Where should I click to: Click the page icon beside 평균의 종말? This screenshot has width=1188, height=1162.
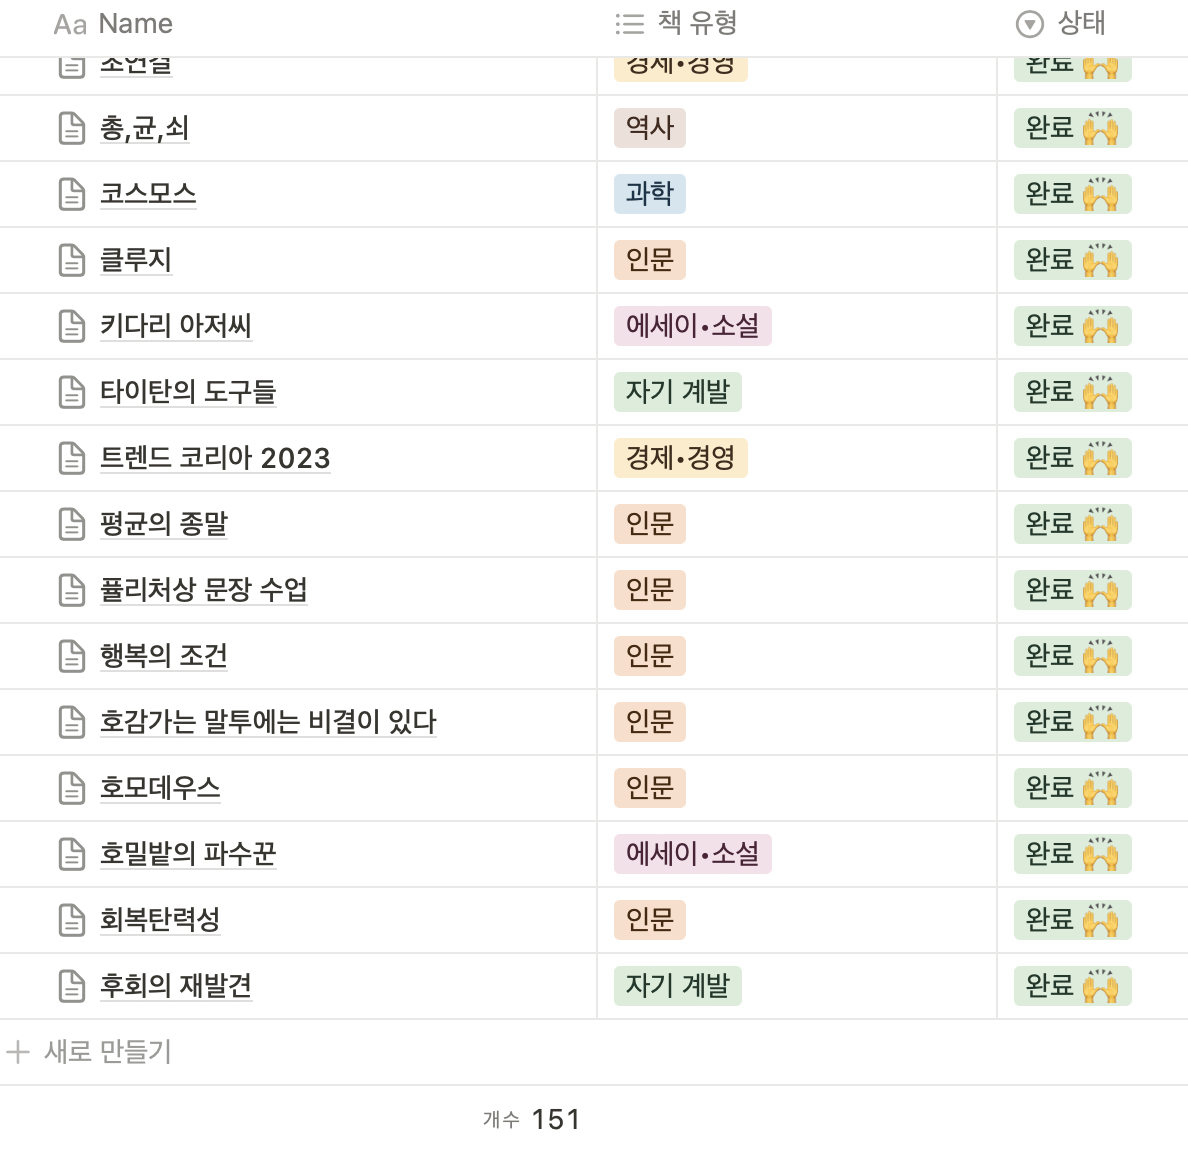coord(71,524)
